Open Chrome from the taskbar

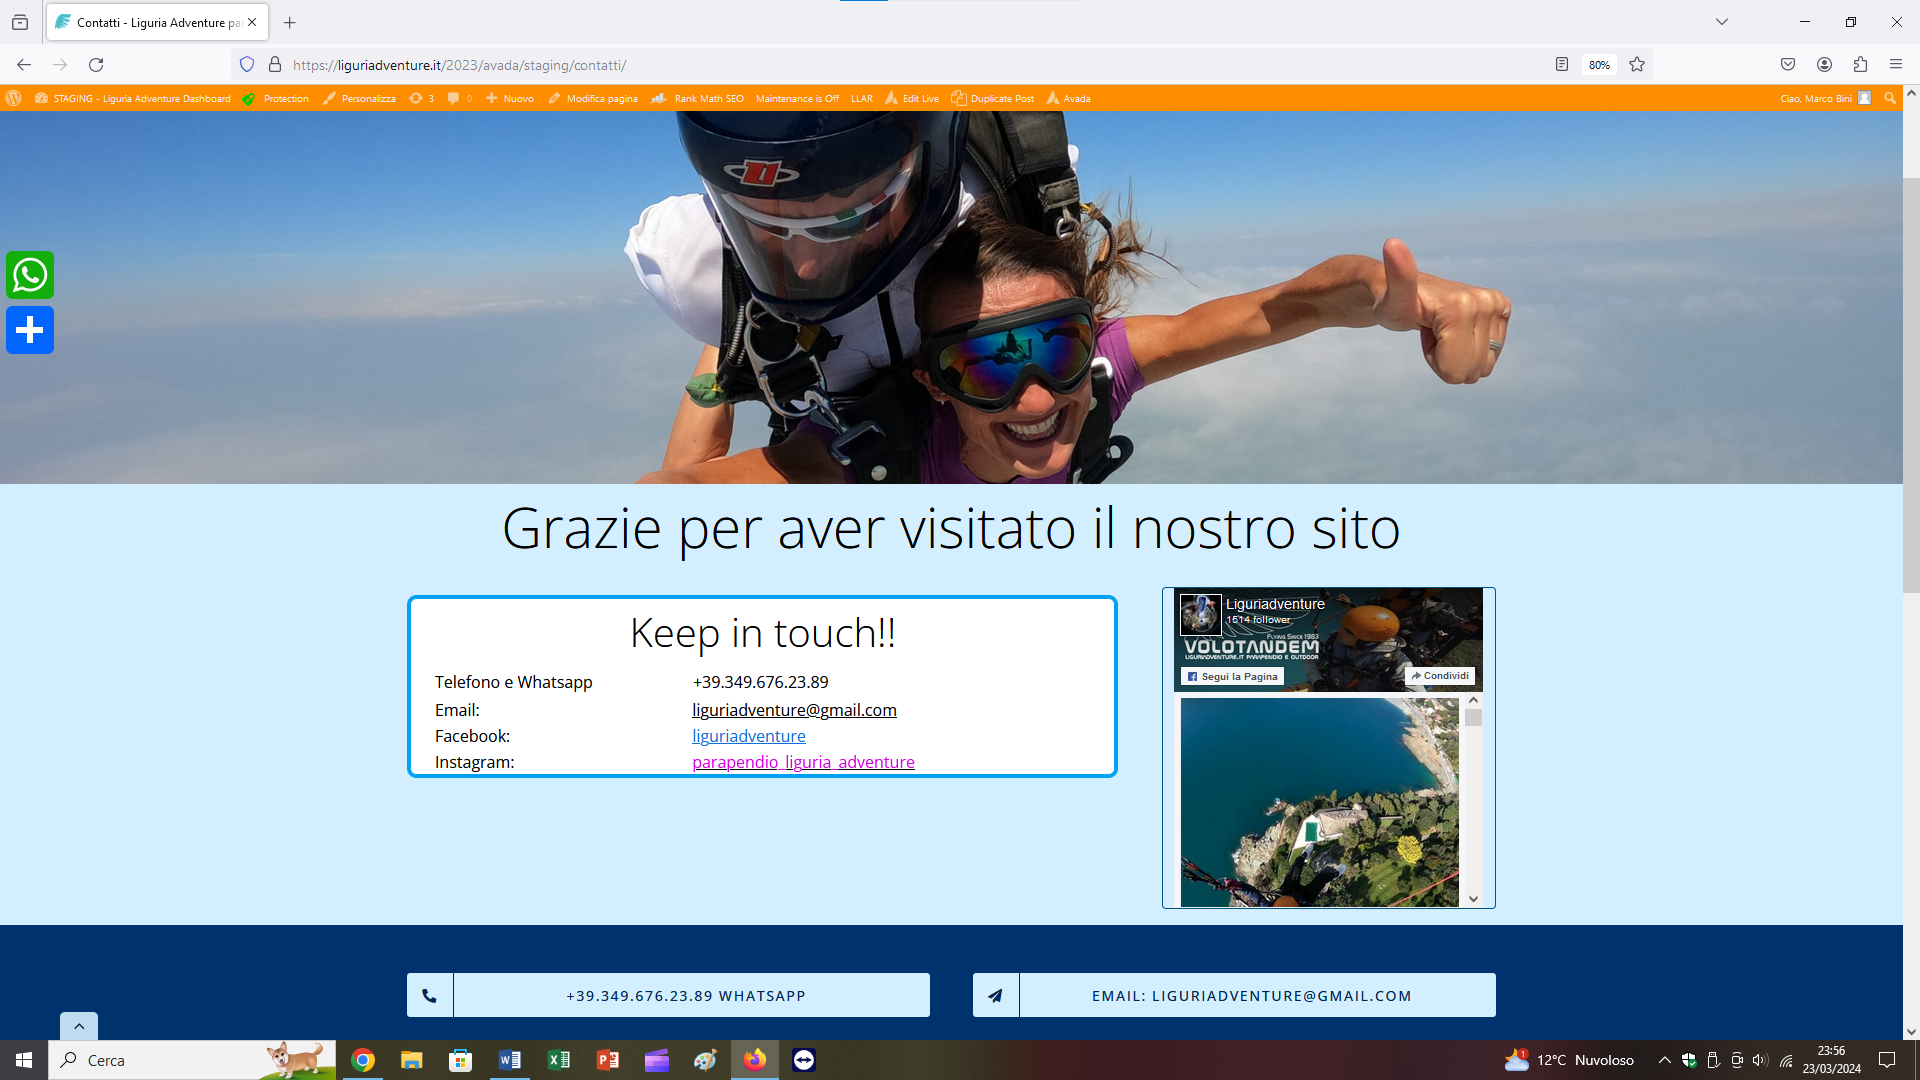[x=363, y=1060]
